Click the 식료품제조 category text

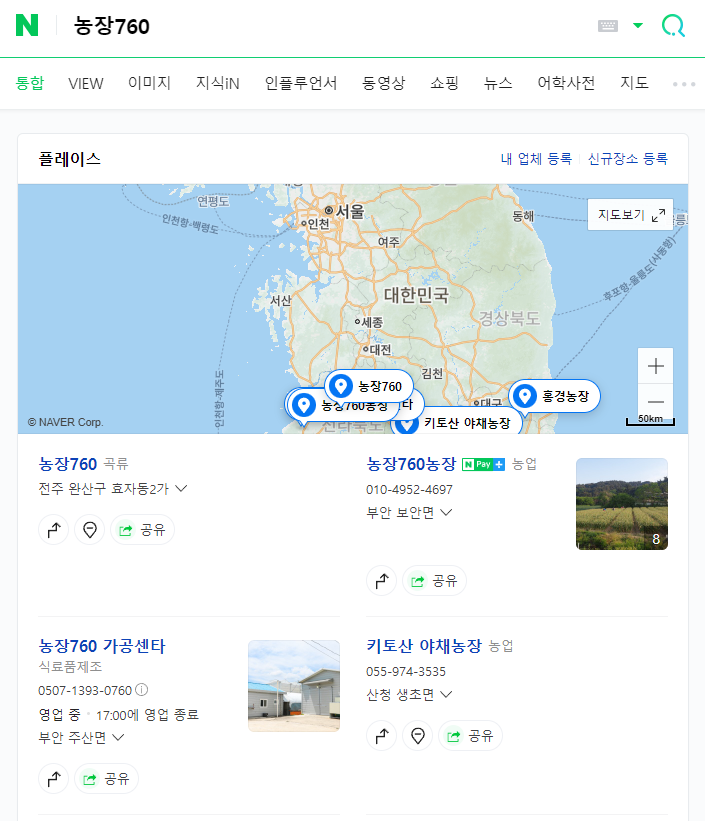pyautogui.click(x=70, y=667)
